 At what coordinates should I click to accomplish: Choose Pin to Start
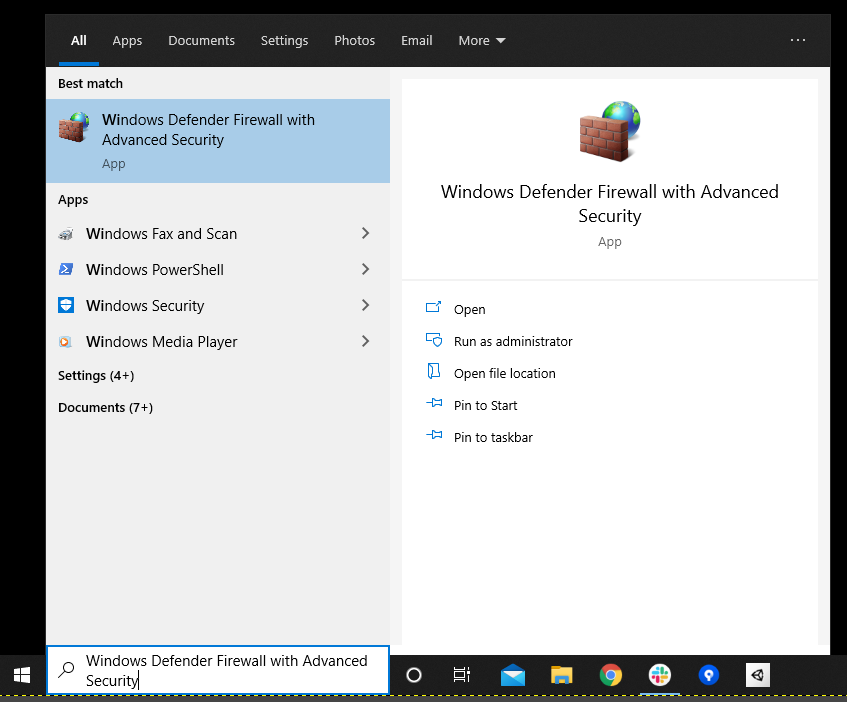[485, 406]
